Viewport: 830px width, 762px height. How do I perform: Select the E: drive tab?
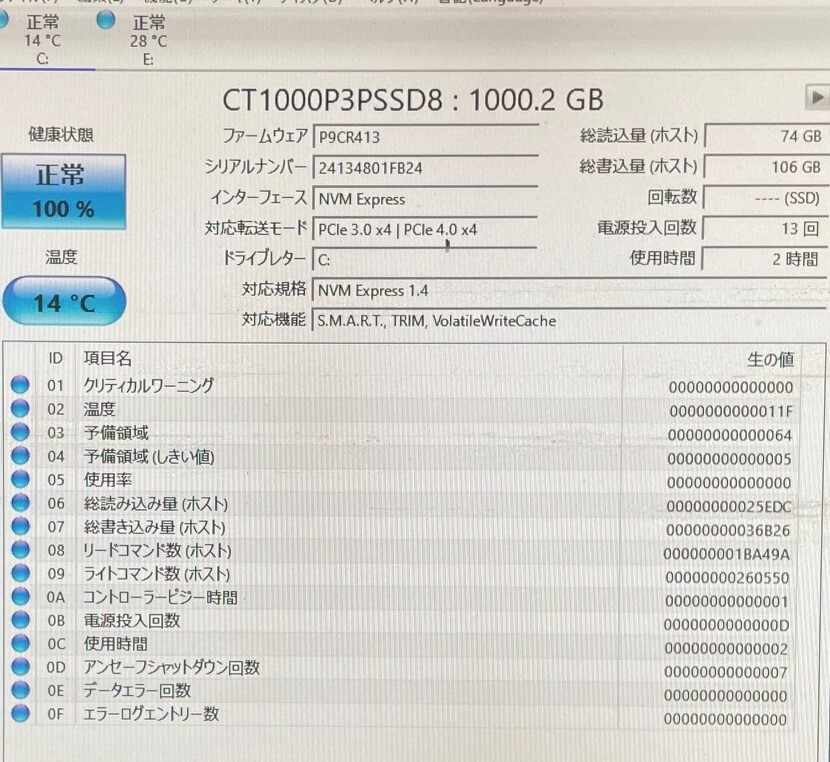pos(148,40)
